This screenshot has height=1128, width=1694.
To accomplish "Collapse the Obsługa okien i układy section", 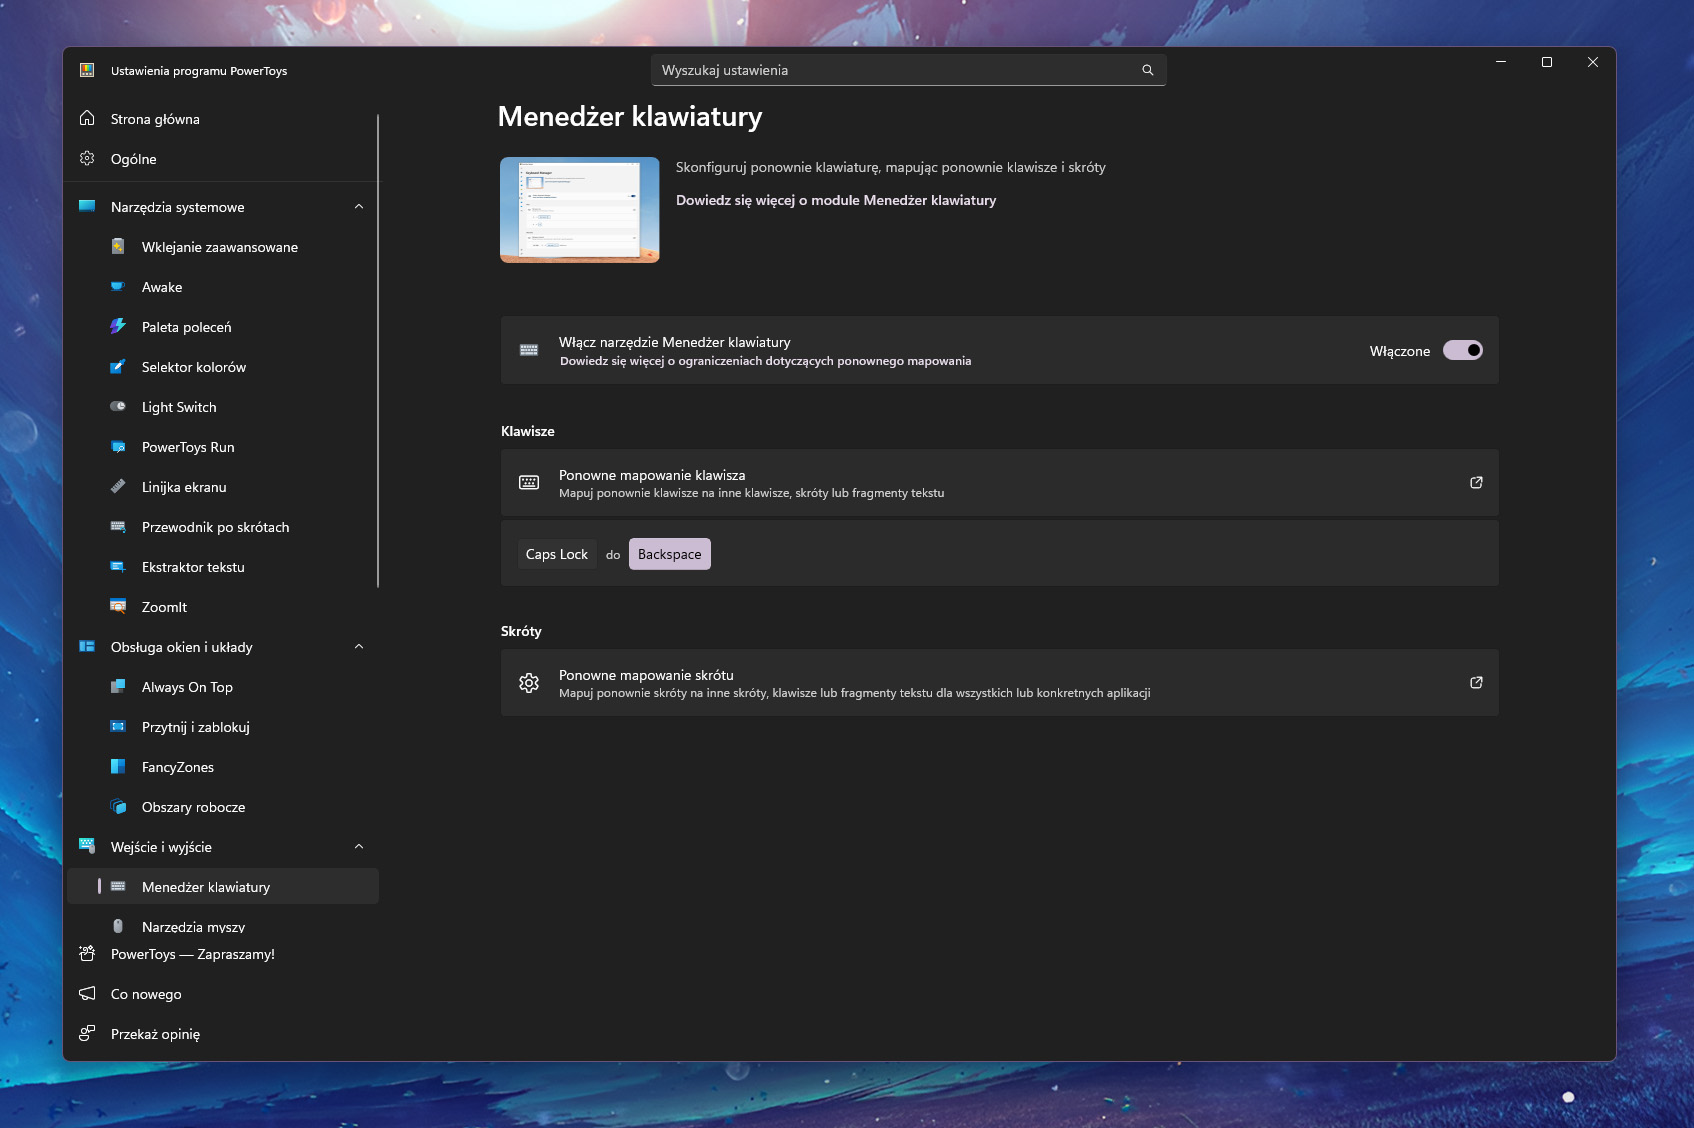I will 359,647.
